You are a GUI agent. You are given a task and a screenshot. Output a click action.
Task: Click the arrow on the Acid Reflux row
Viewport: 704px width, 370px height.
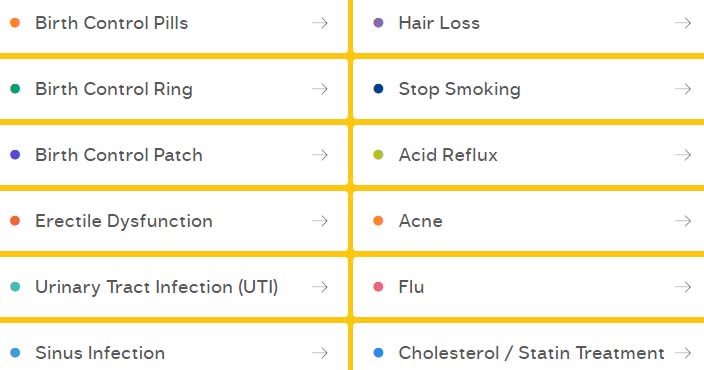coord(683,155)
